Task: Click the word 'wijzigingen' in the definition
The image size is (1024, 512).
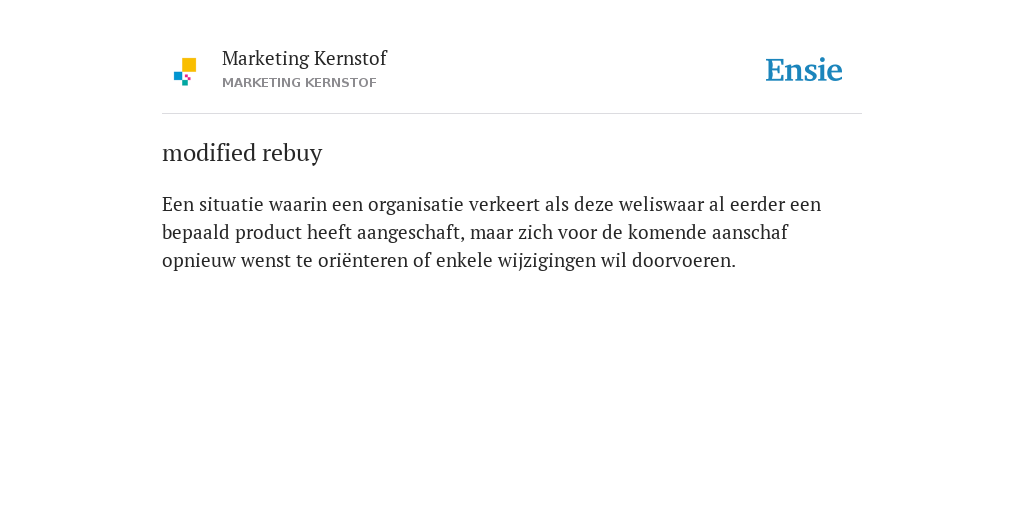Action: tap(547, 261)
